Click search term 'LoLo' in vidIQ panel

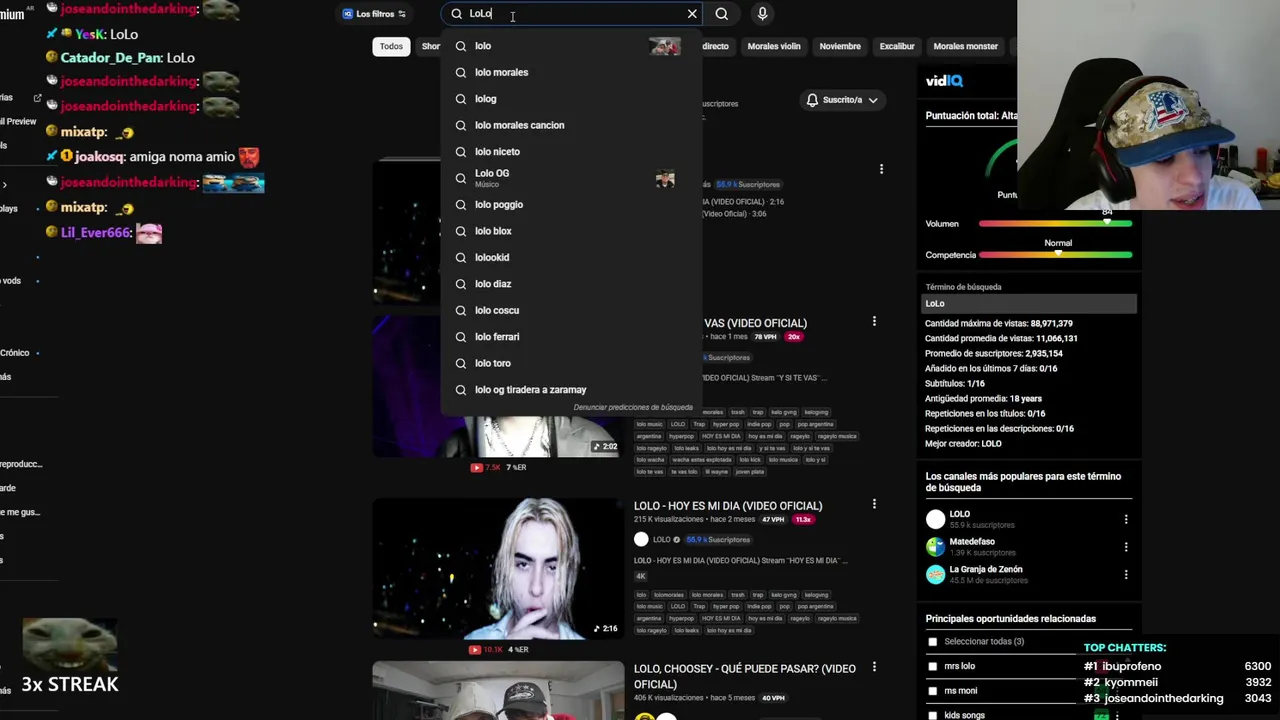click(x=1028, y=303)
